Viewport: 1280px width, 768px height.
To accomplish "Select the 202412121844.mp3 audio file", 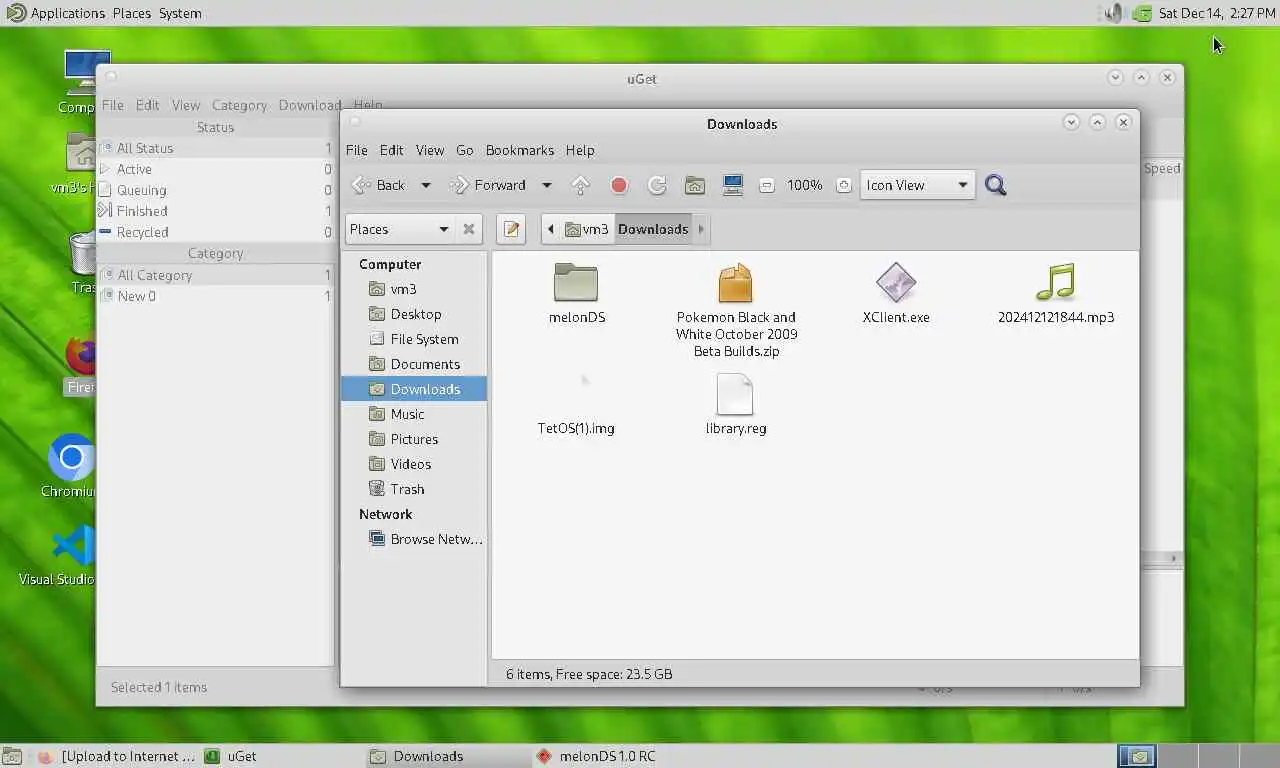I will pyautogui.click(x=1056, y=294).
